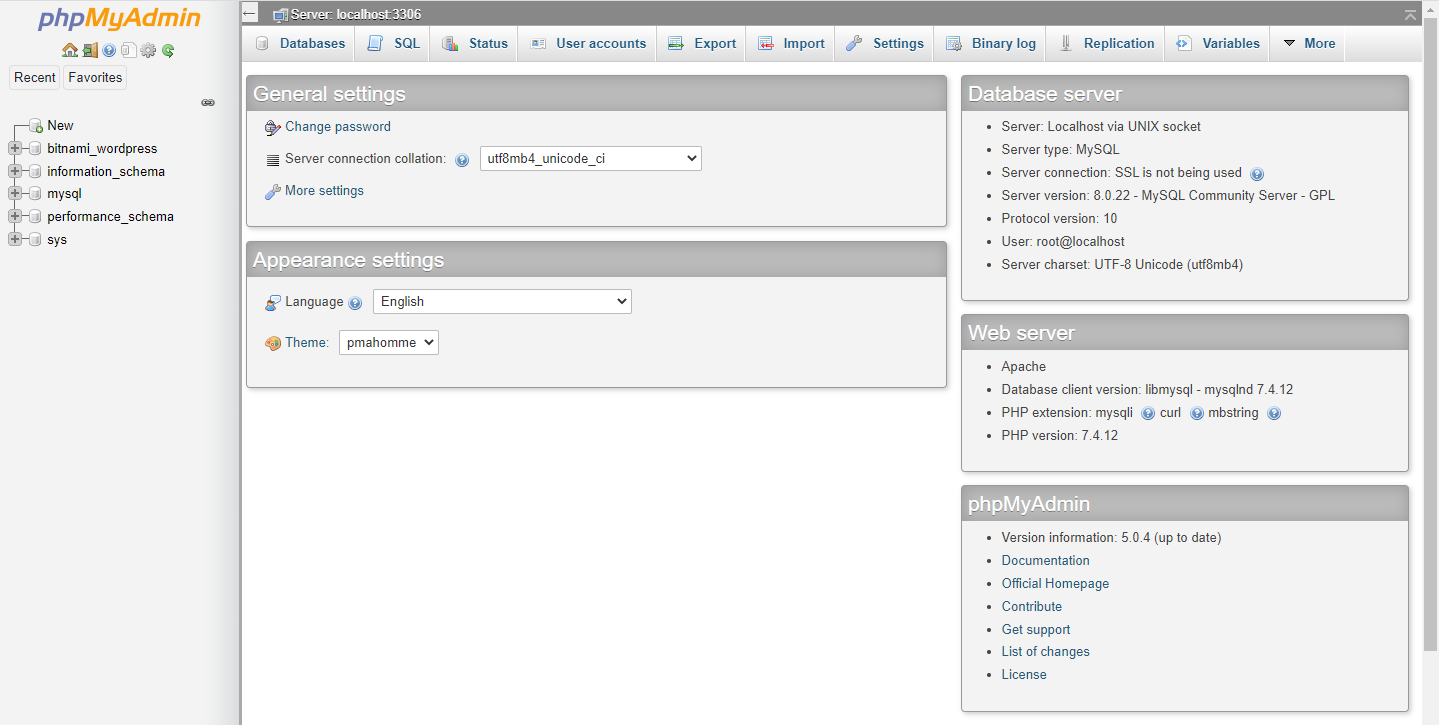Image resolution: width=1439 pixels, height=725 pixels.
Task: Click the text 'User: root@localhost'
Action: (1063, 242)
